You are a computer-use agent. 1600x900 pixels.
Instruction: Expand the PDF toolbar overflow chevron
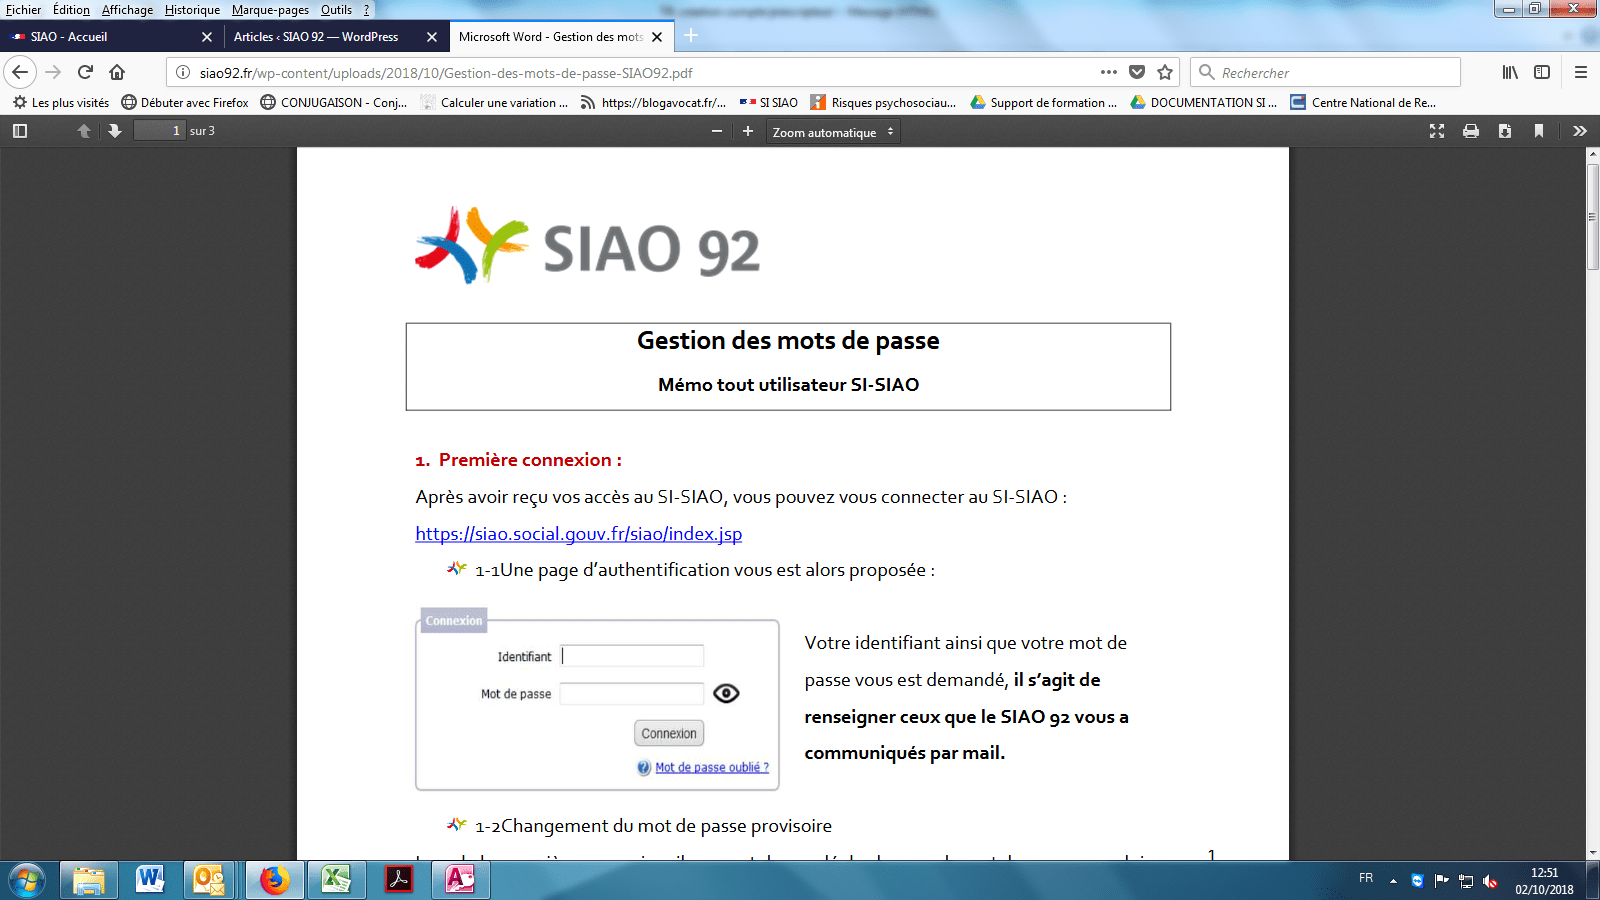[x=1580, y=130]
